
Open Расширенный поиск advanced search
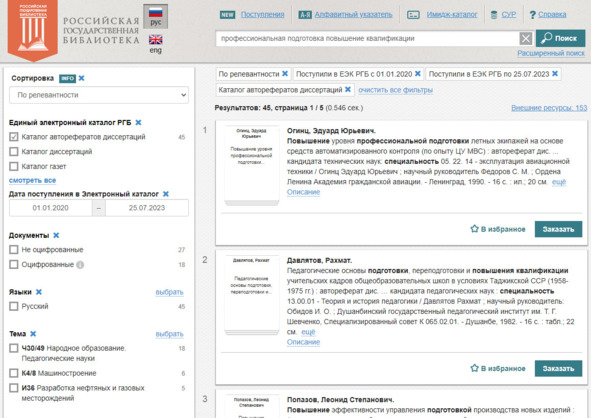[x=551, y=53]
